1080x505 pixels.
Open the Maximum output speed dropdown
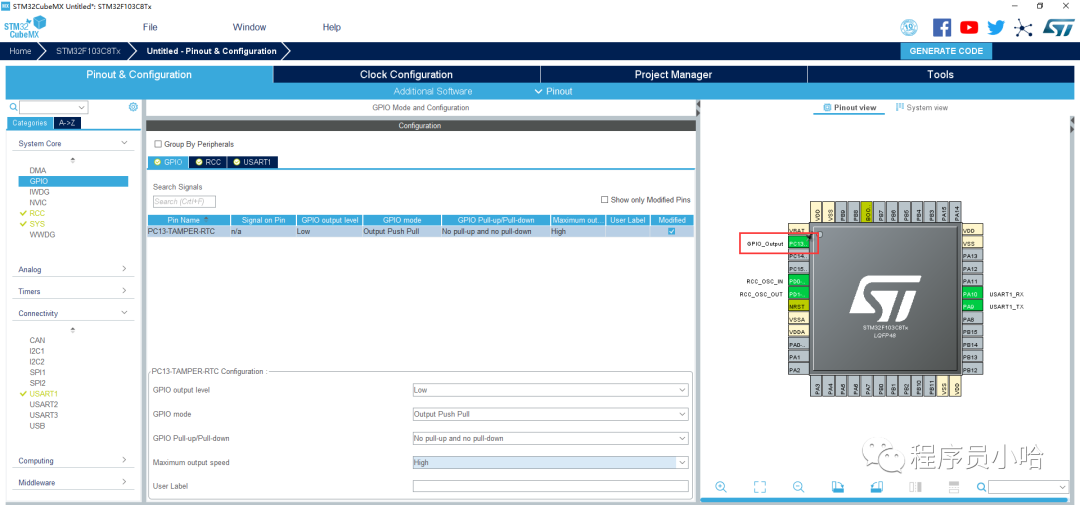(x=550, y=463)
